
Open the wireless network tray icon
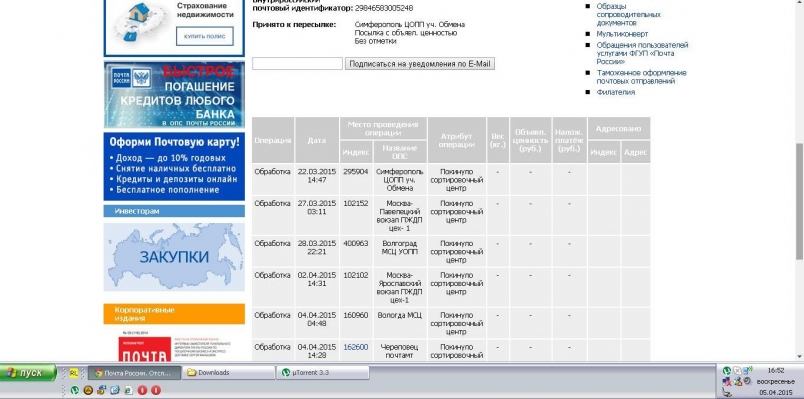click(x=748, y=371)
